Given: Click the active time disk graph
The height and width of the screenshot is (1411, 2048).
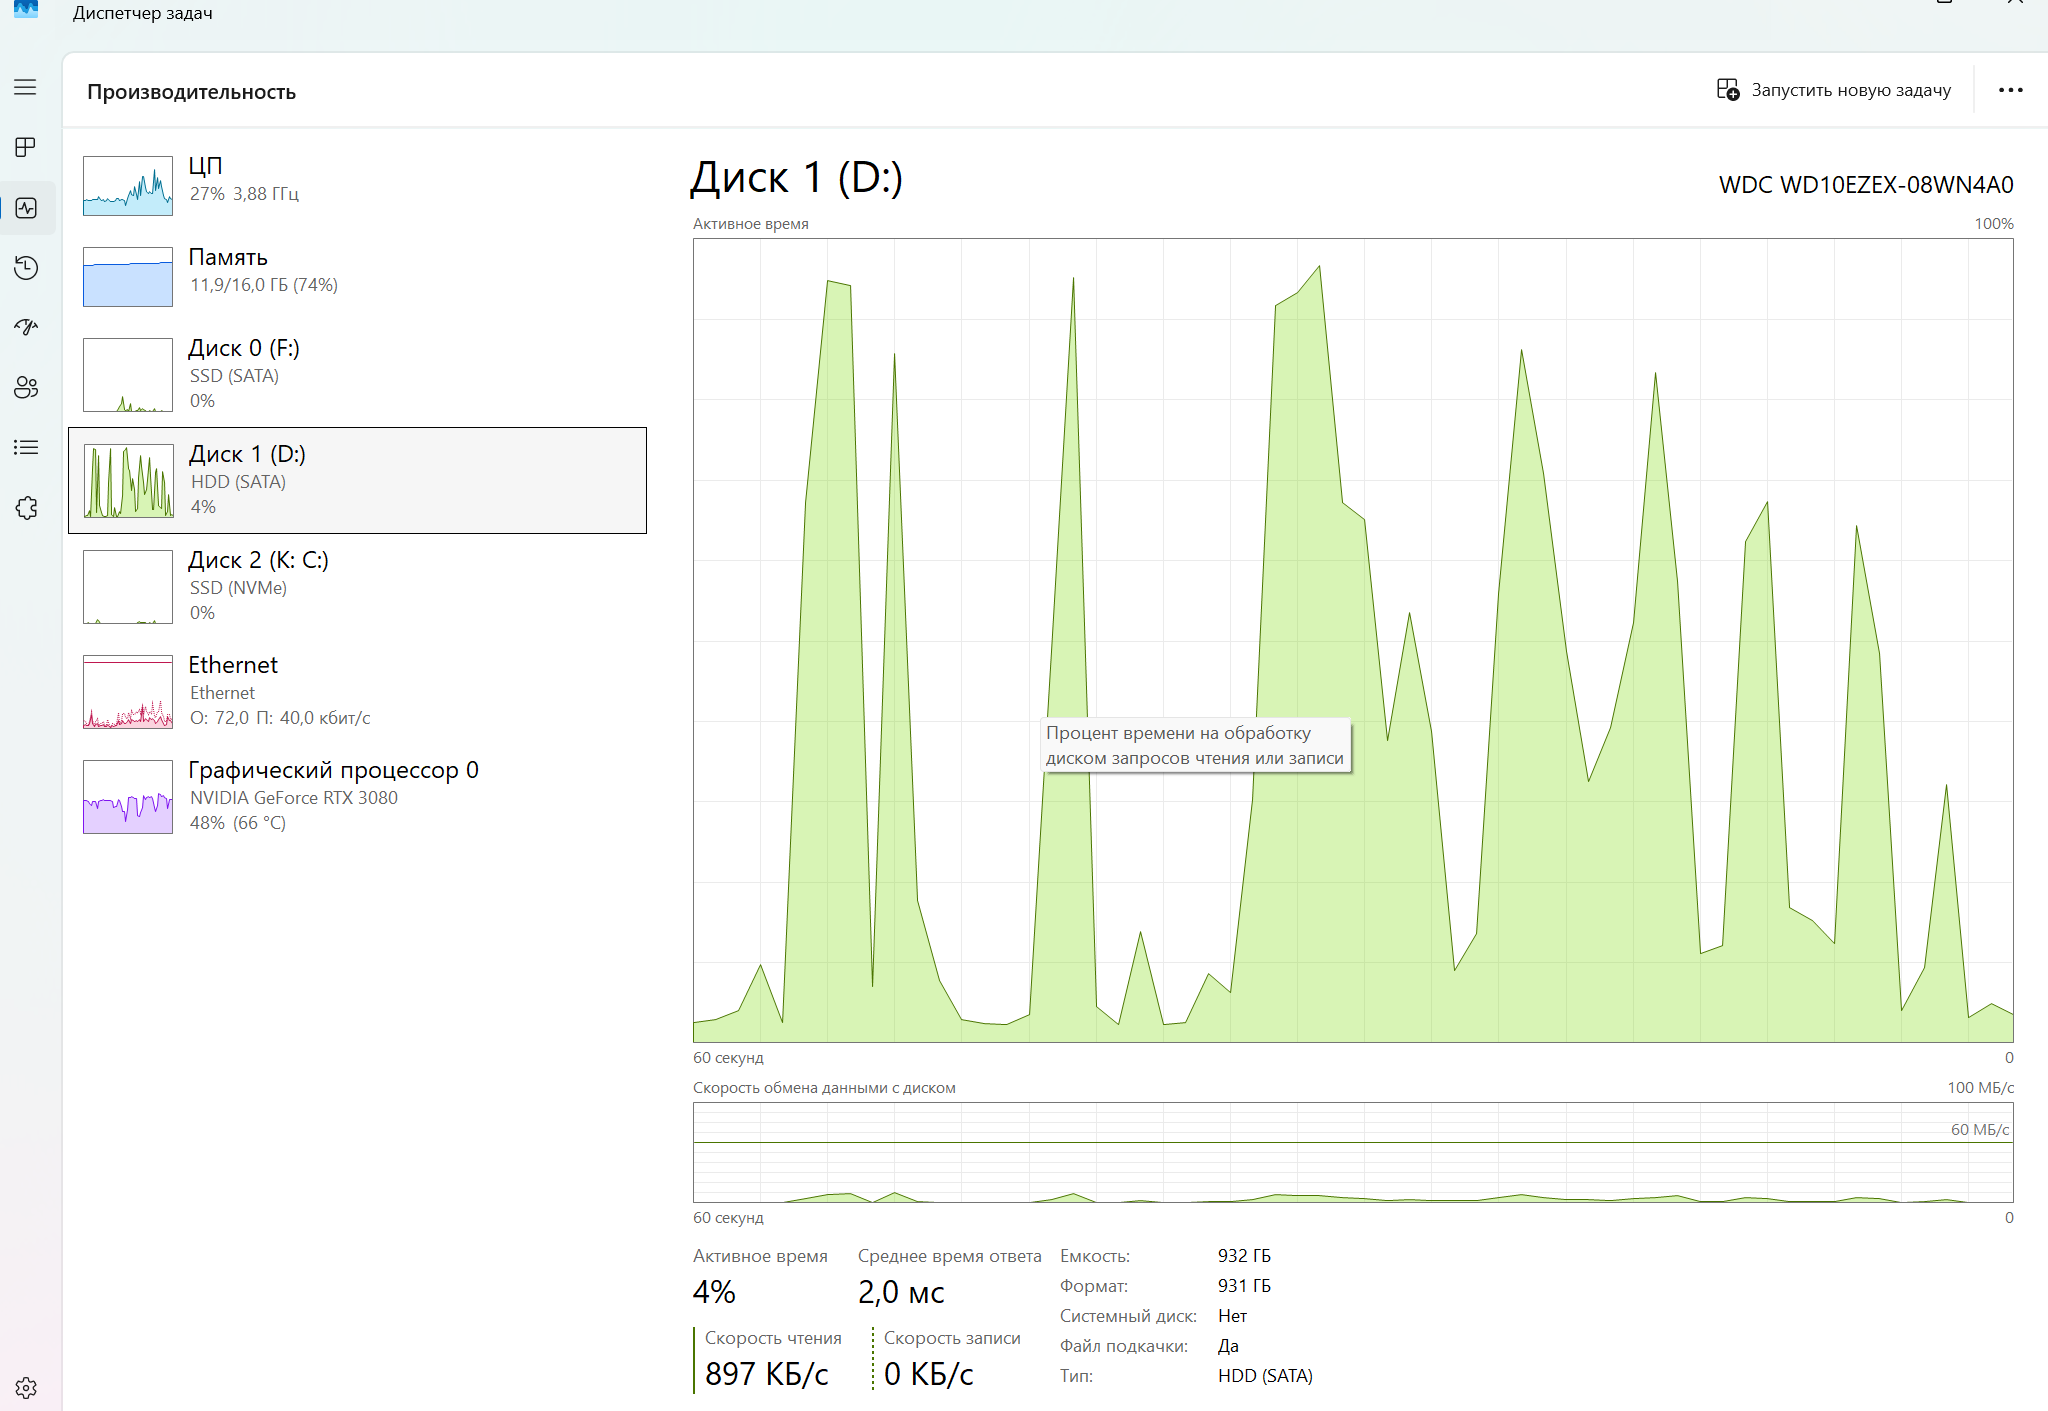Looking at the screenshot, I should [x=1353, y=640].
